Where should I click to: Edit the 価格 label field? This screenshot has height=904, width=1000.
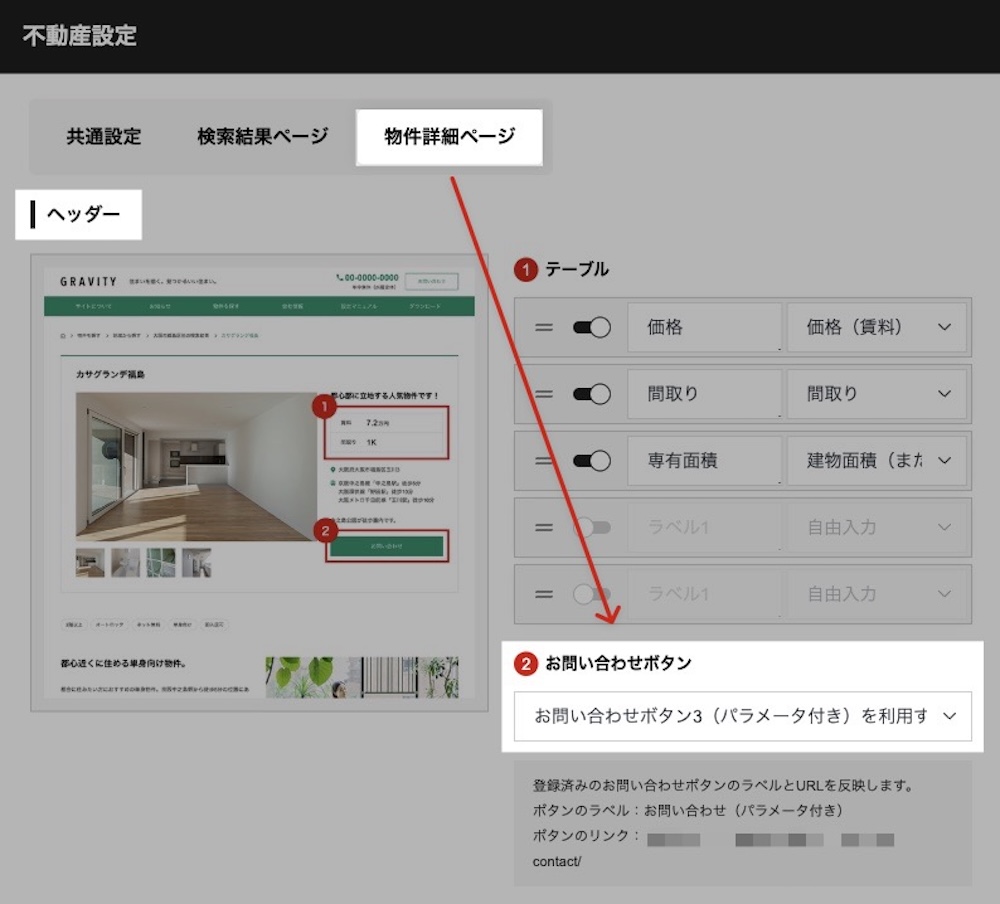click(x=704, y=327)
